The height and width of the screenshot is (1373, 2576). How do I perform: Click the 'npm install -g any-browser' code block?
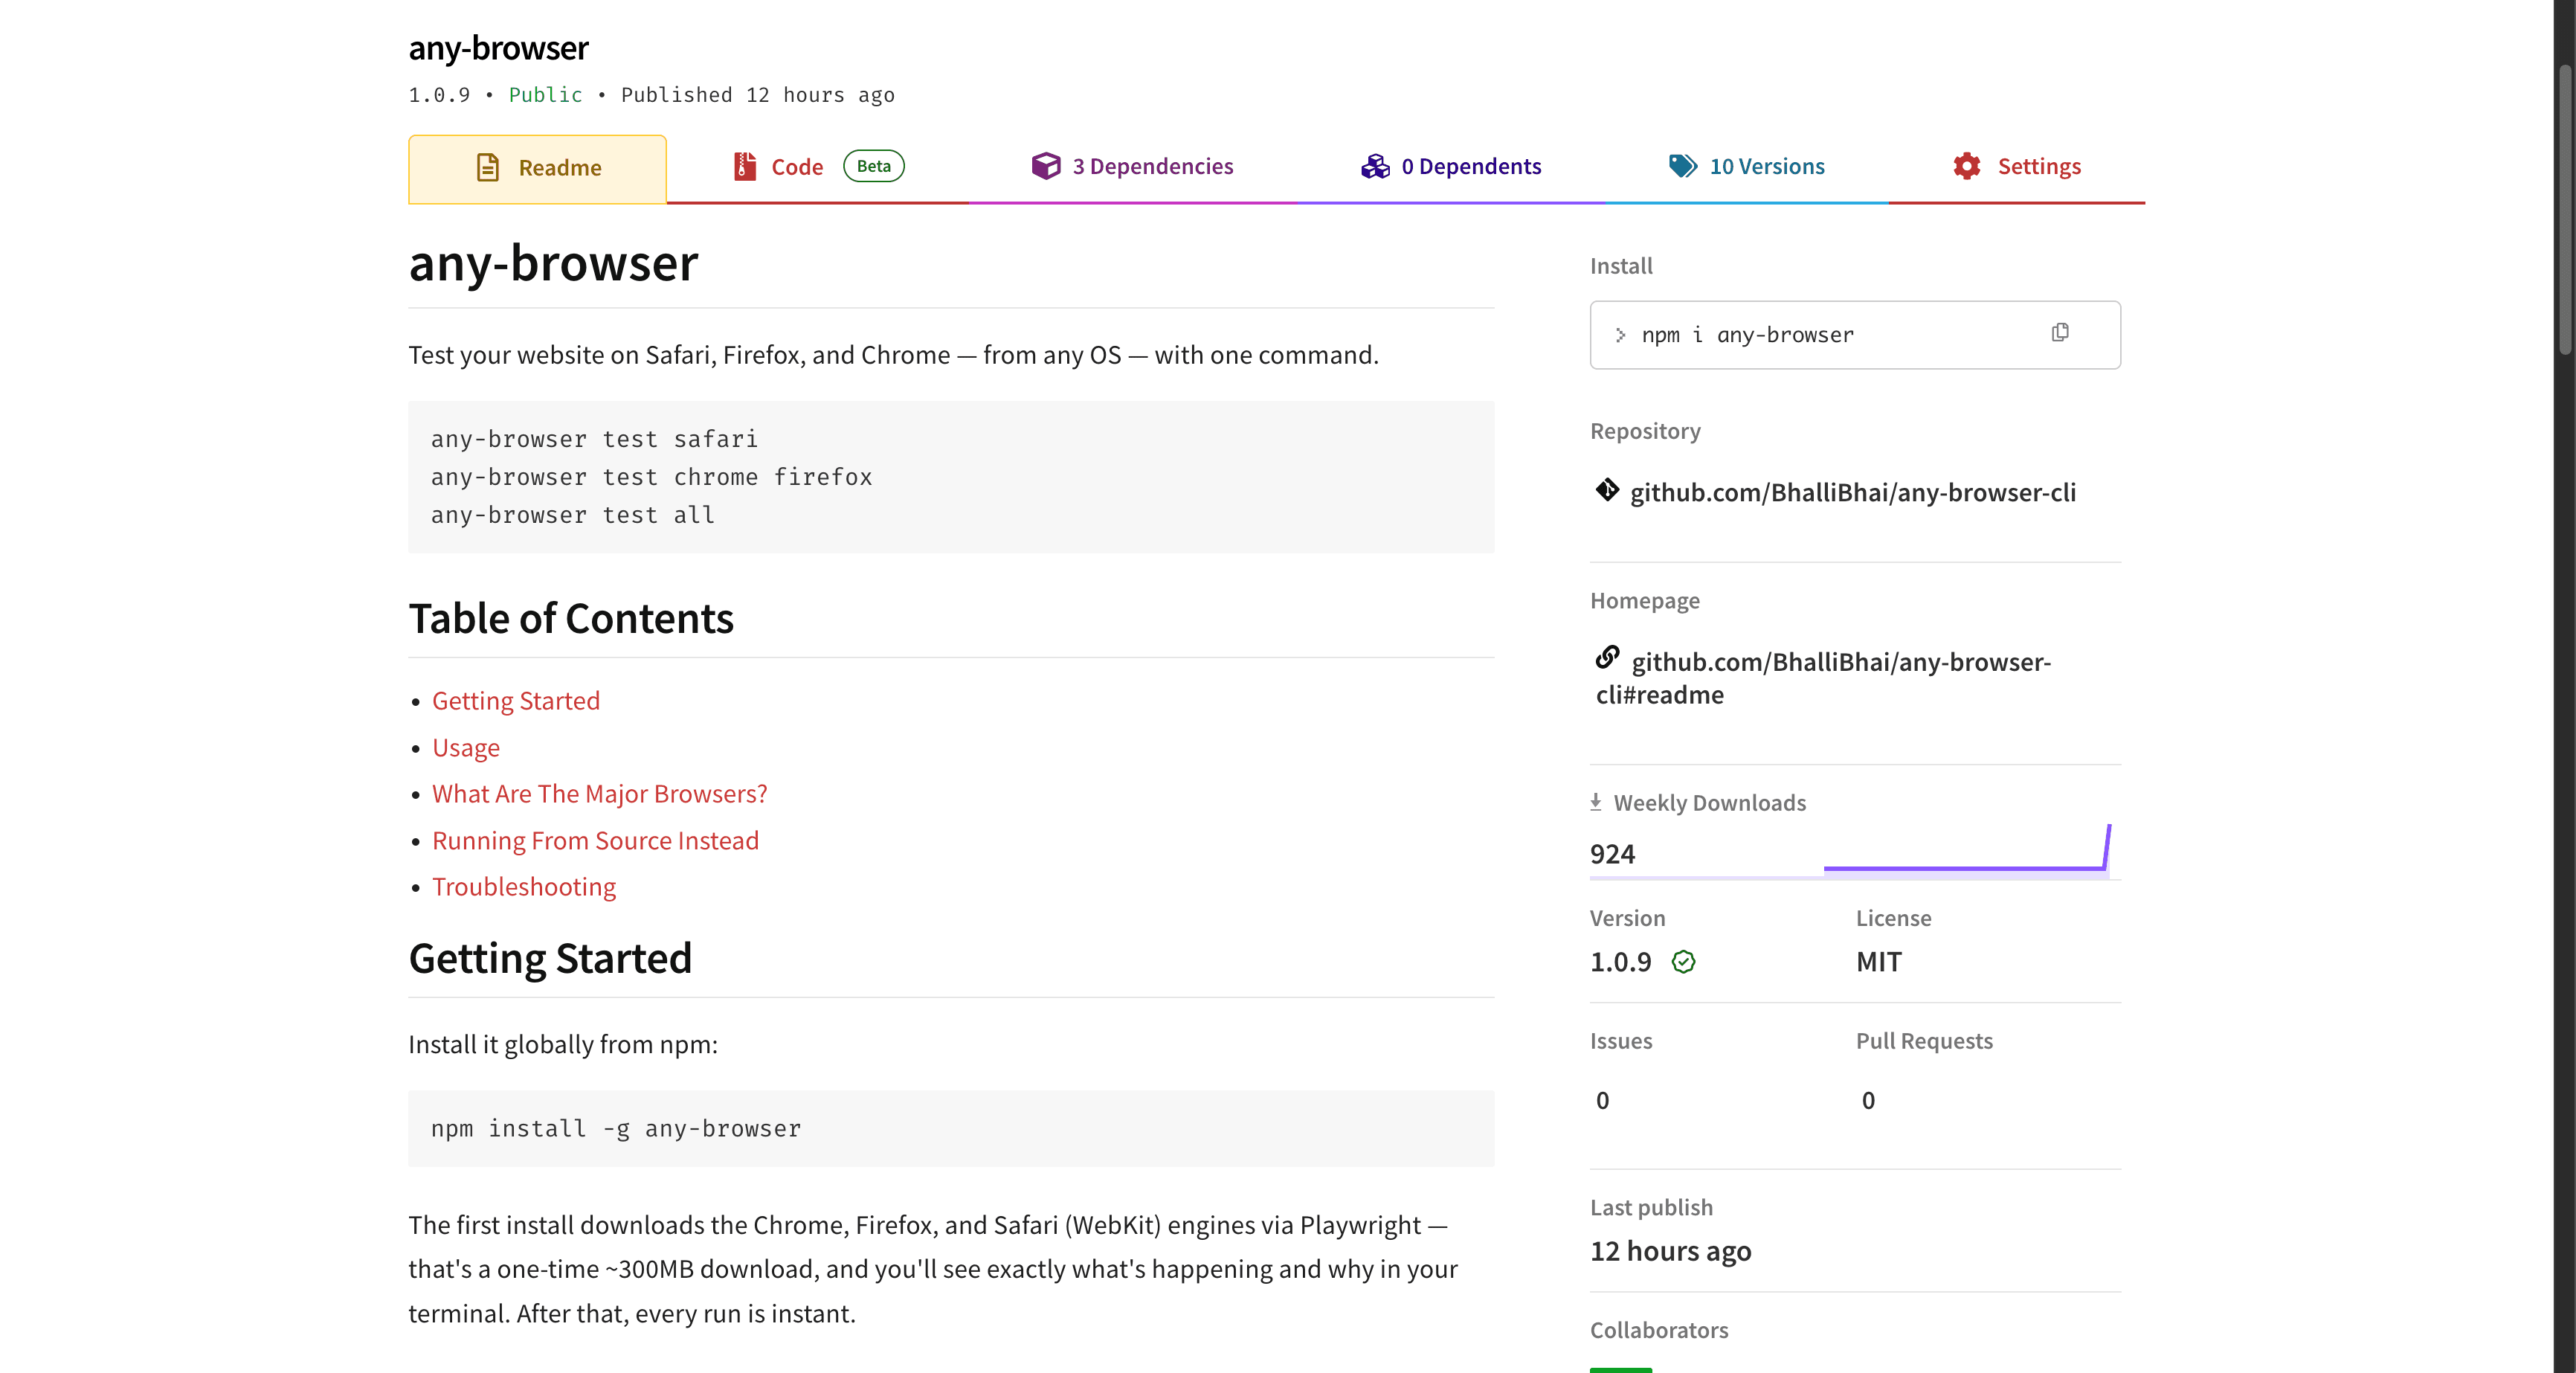(950, 1128)
